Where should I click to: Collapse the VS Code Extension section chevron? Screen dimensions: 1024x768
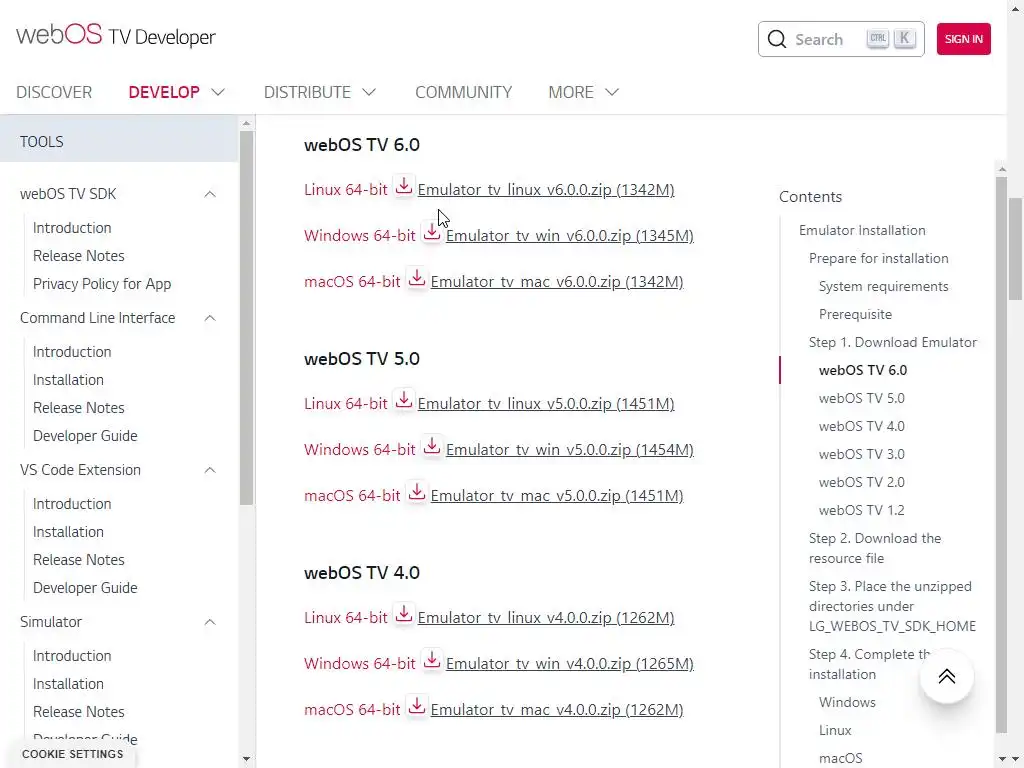coord(210,470)
